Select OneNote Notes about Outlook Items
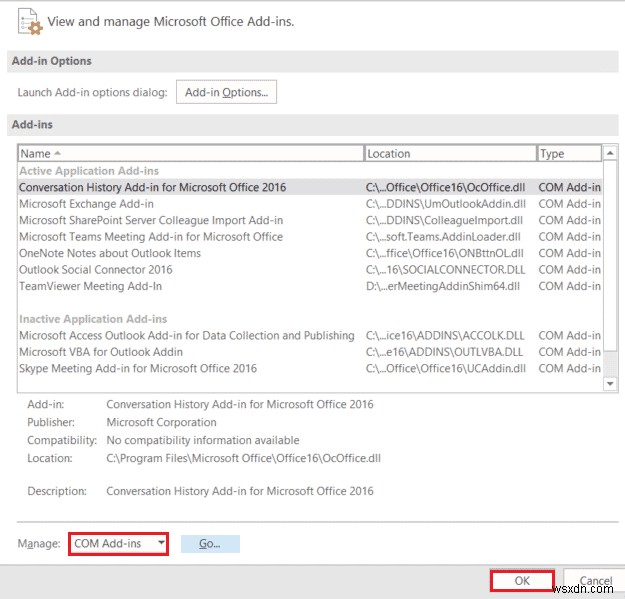Viewport: 625px width, 599px height. [310, 253]
